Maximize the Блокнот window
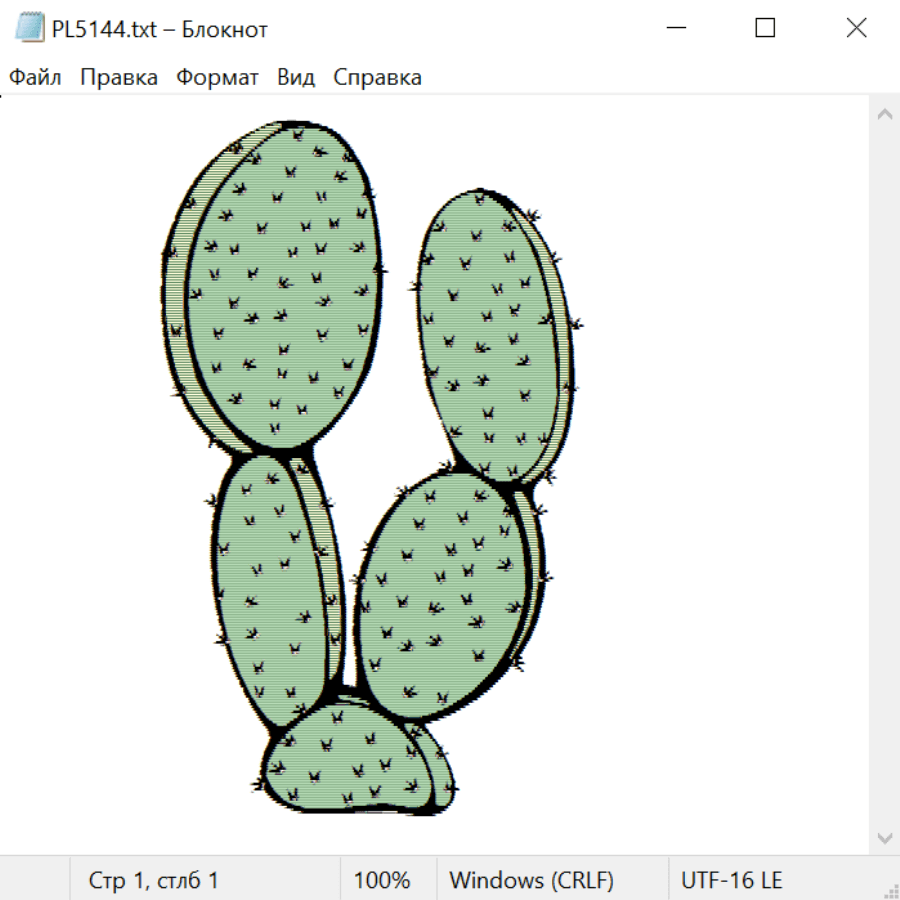 [765, 29]
